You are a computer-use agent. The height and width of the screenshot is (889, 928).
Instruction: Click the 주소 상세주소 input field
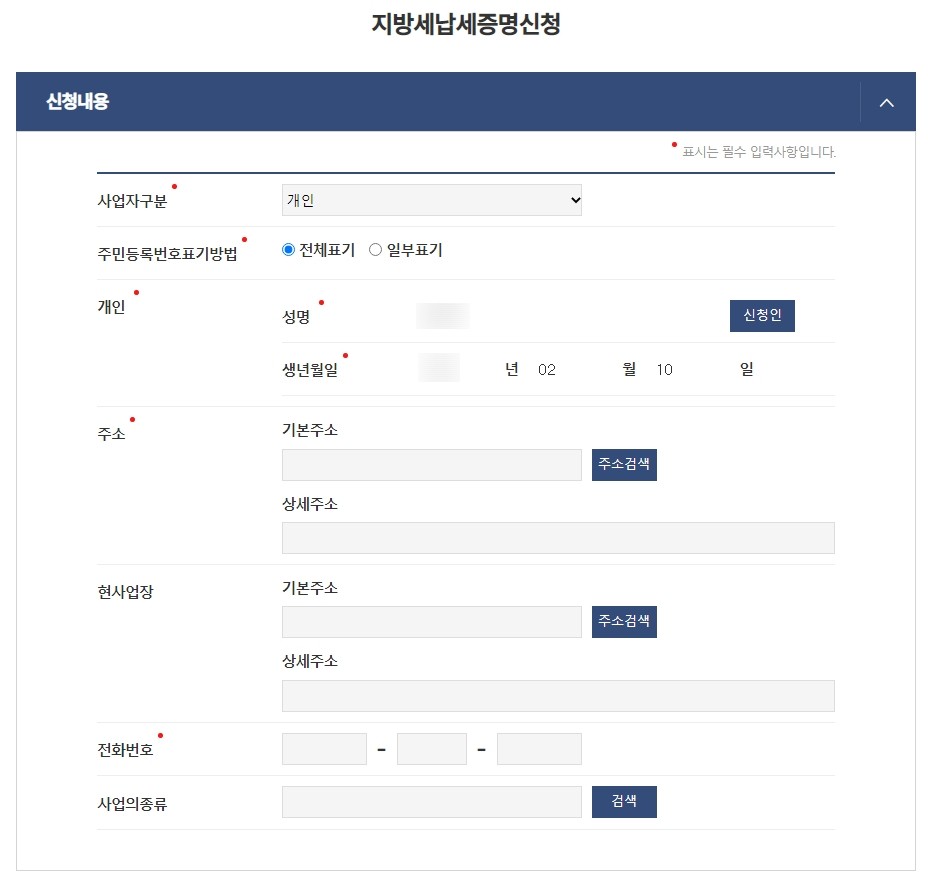558,538
